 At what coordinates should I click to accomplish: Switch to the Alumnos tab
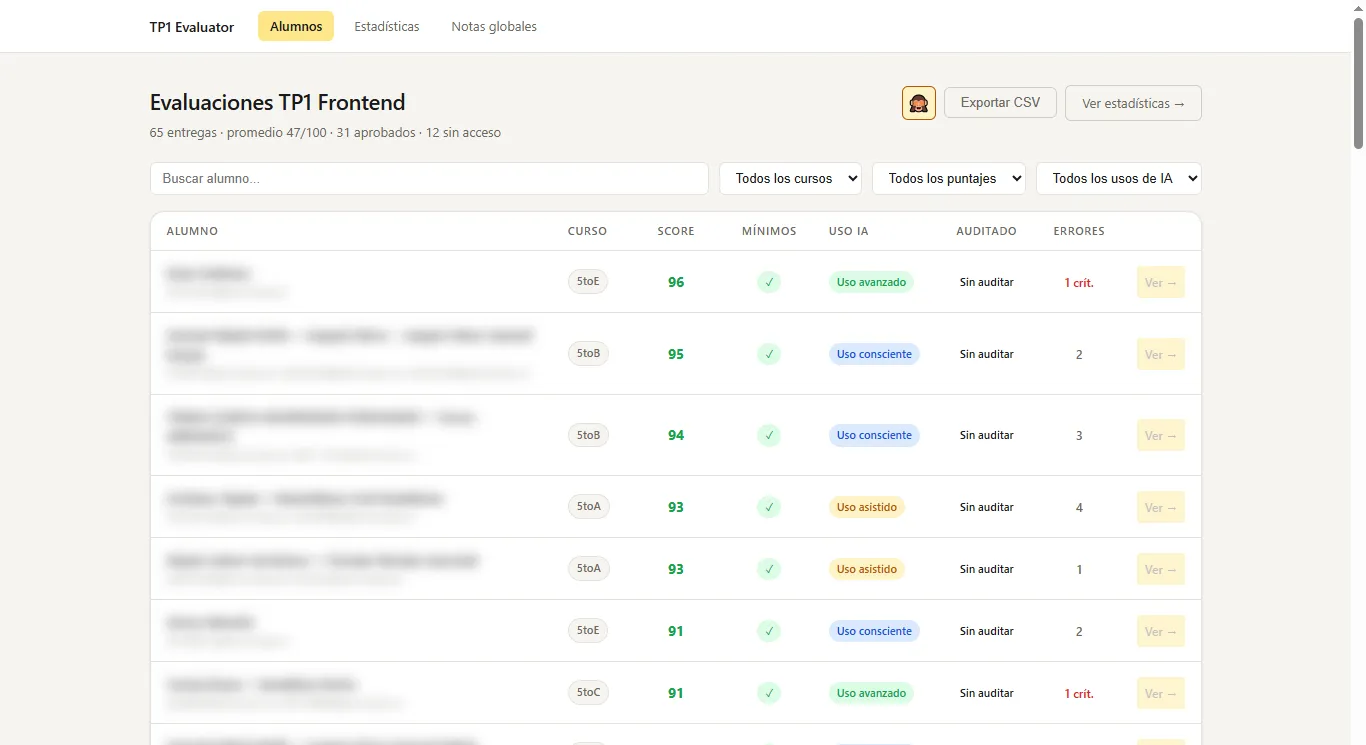coord(296,26)
